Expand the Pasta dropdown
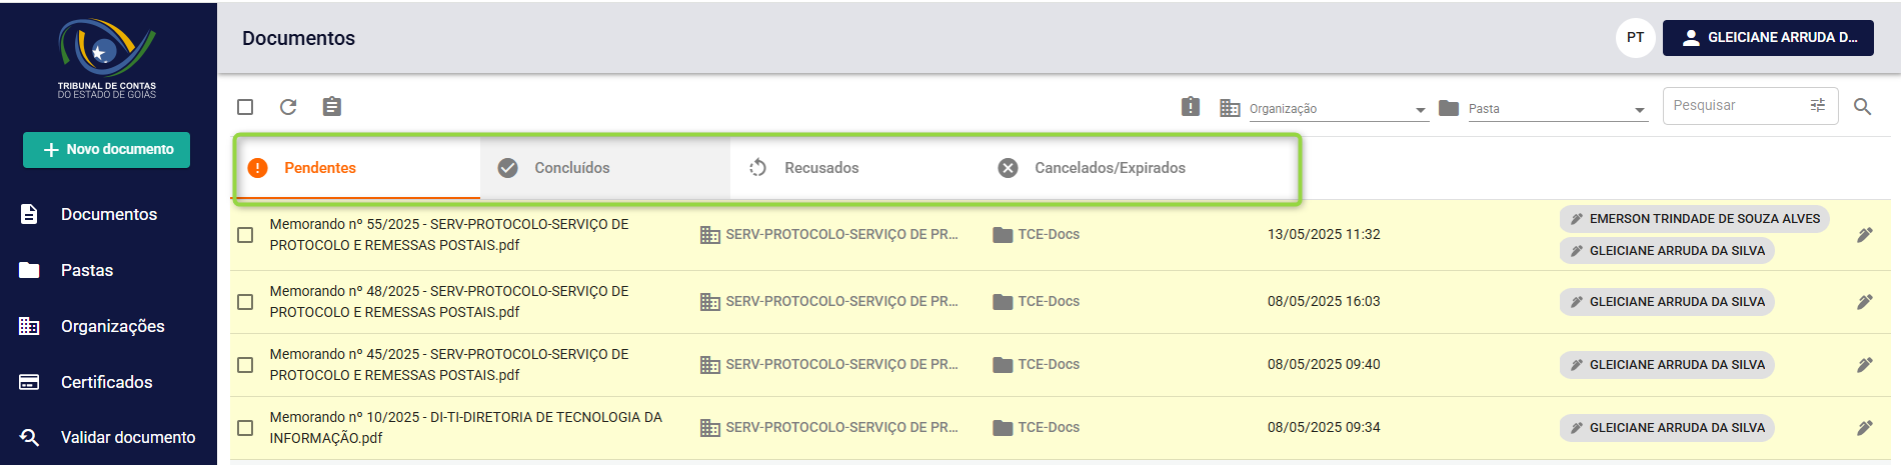Image resolution: width=1901 pixels, height=465 pixels. (x=1557, y=109)
